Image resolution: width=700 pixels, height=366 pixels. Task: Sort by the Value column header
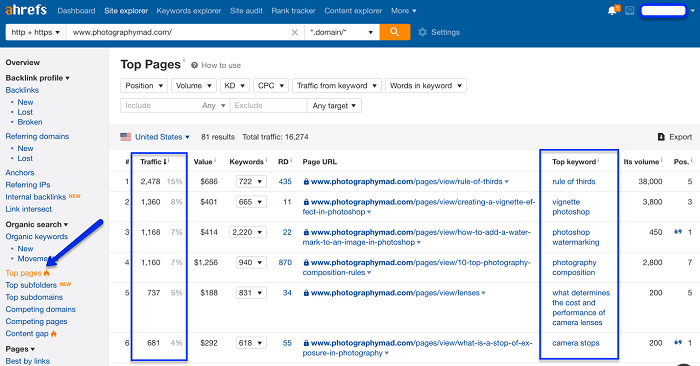click(x=203, y=162)
